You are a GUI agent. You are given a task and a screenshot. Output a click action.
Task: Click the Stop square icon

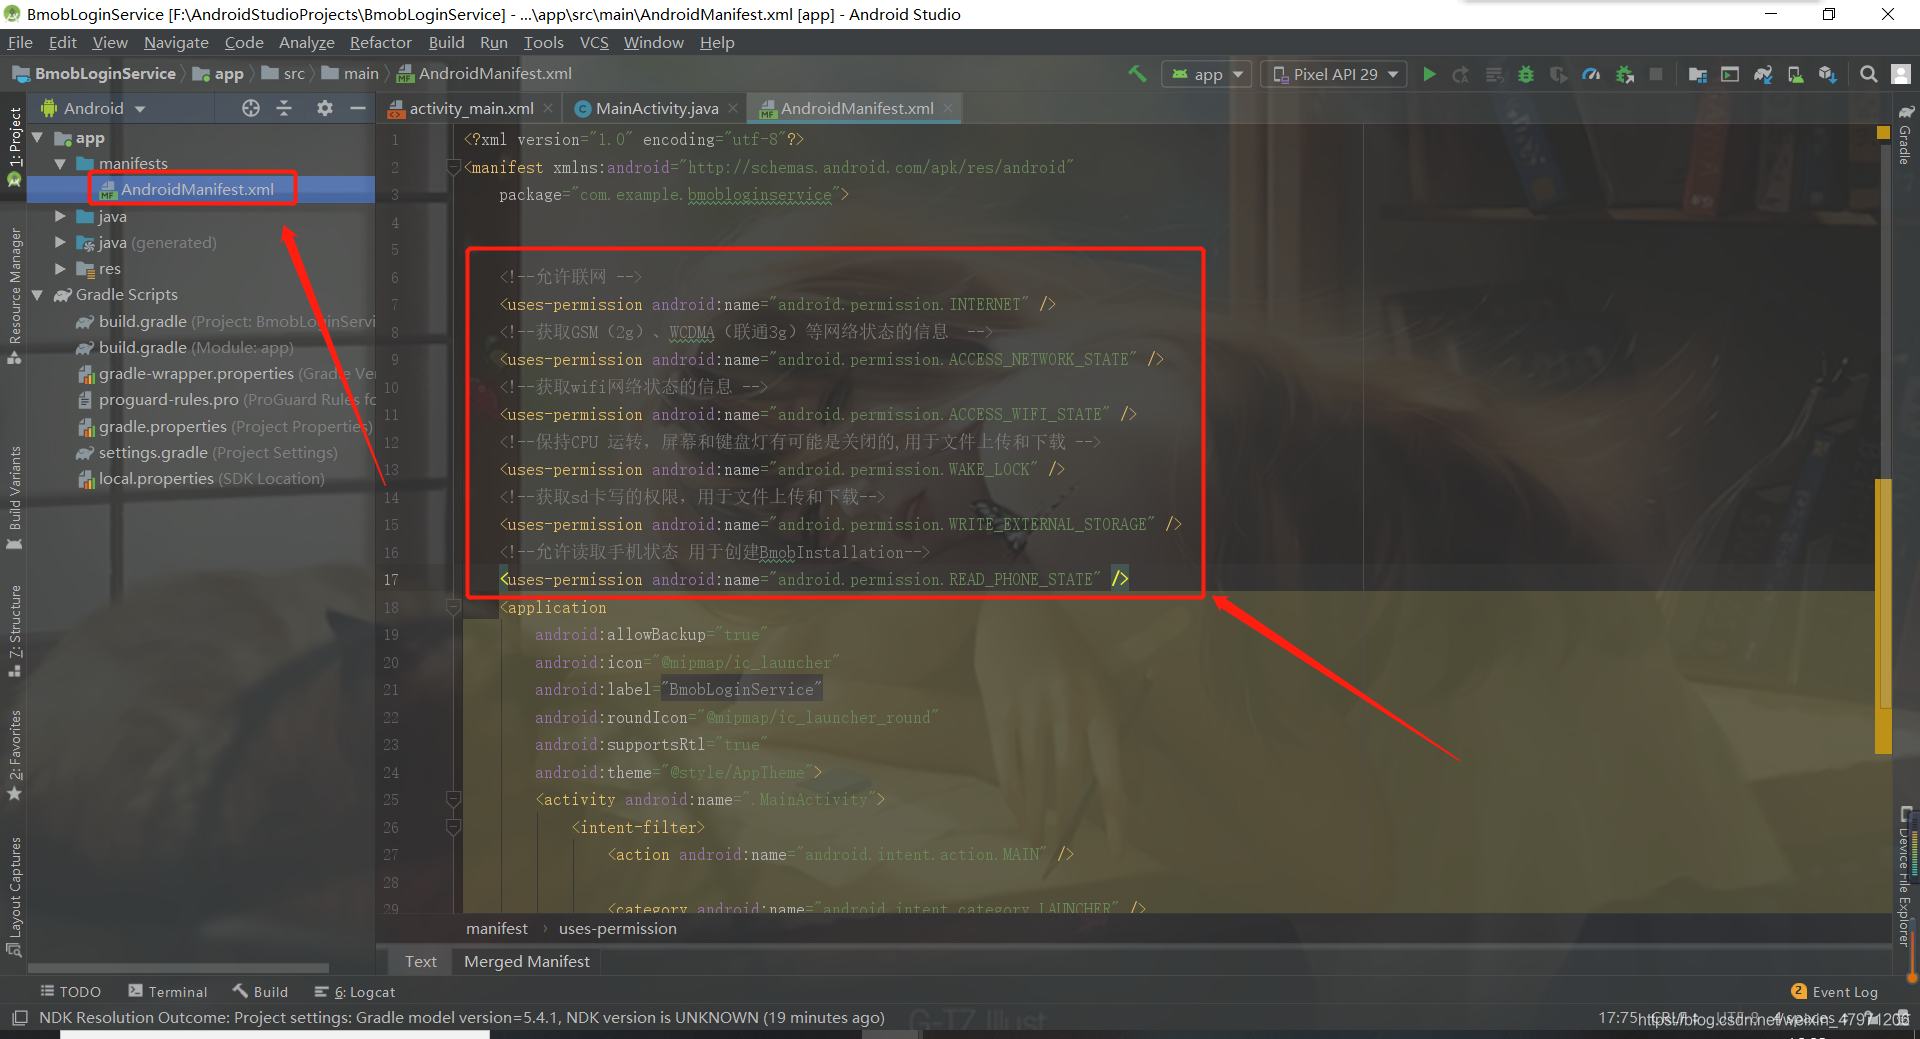(1656, 74)
